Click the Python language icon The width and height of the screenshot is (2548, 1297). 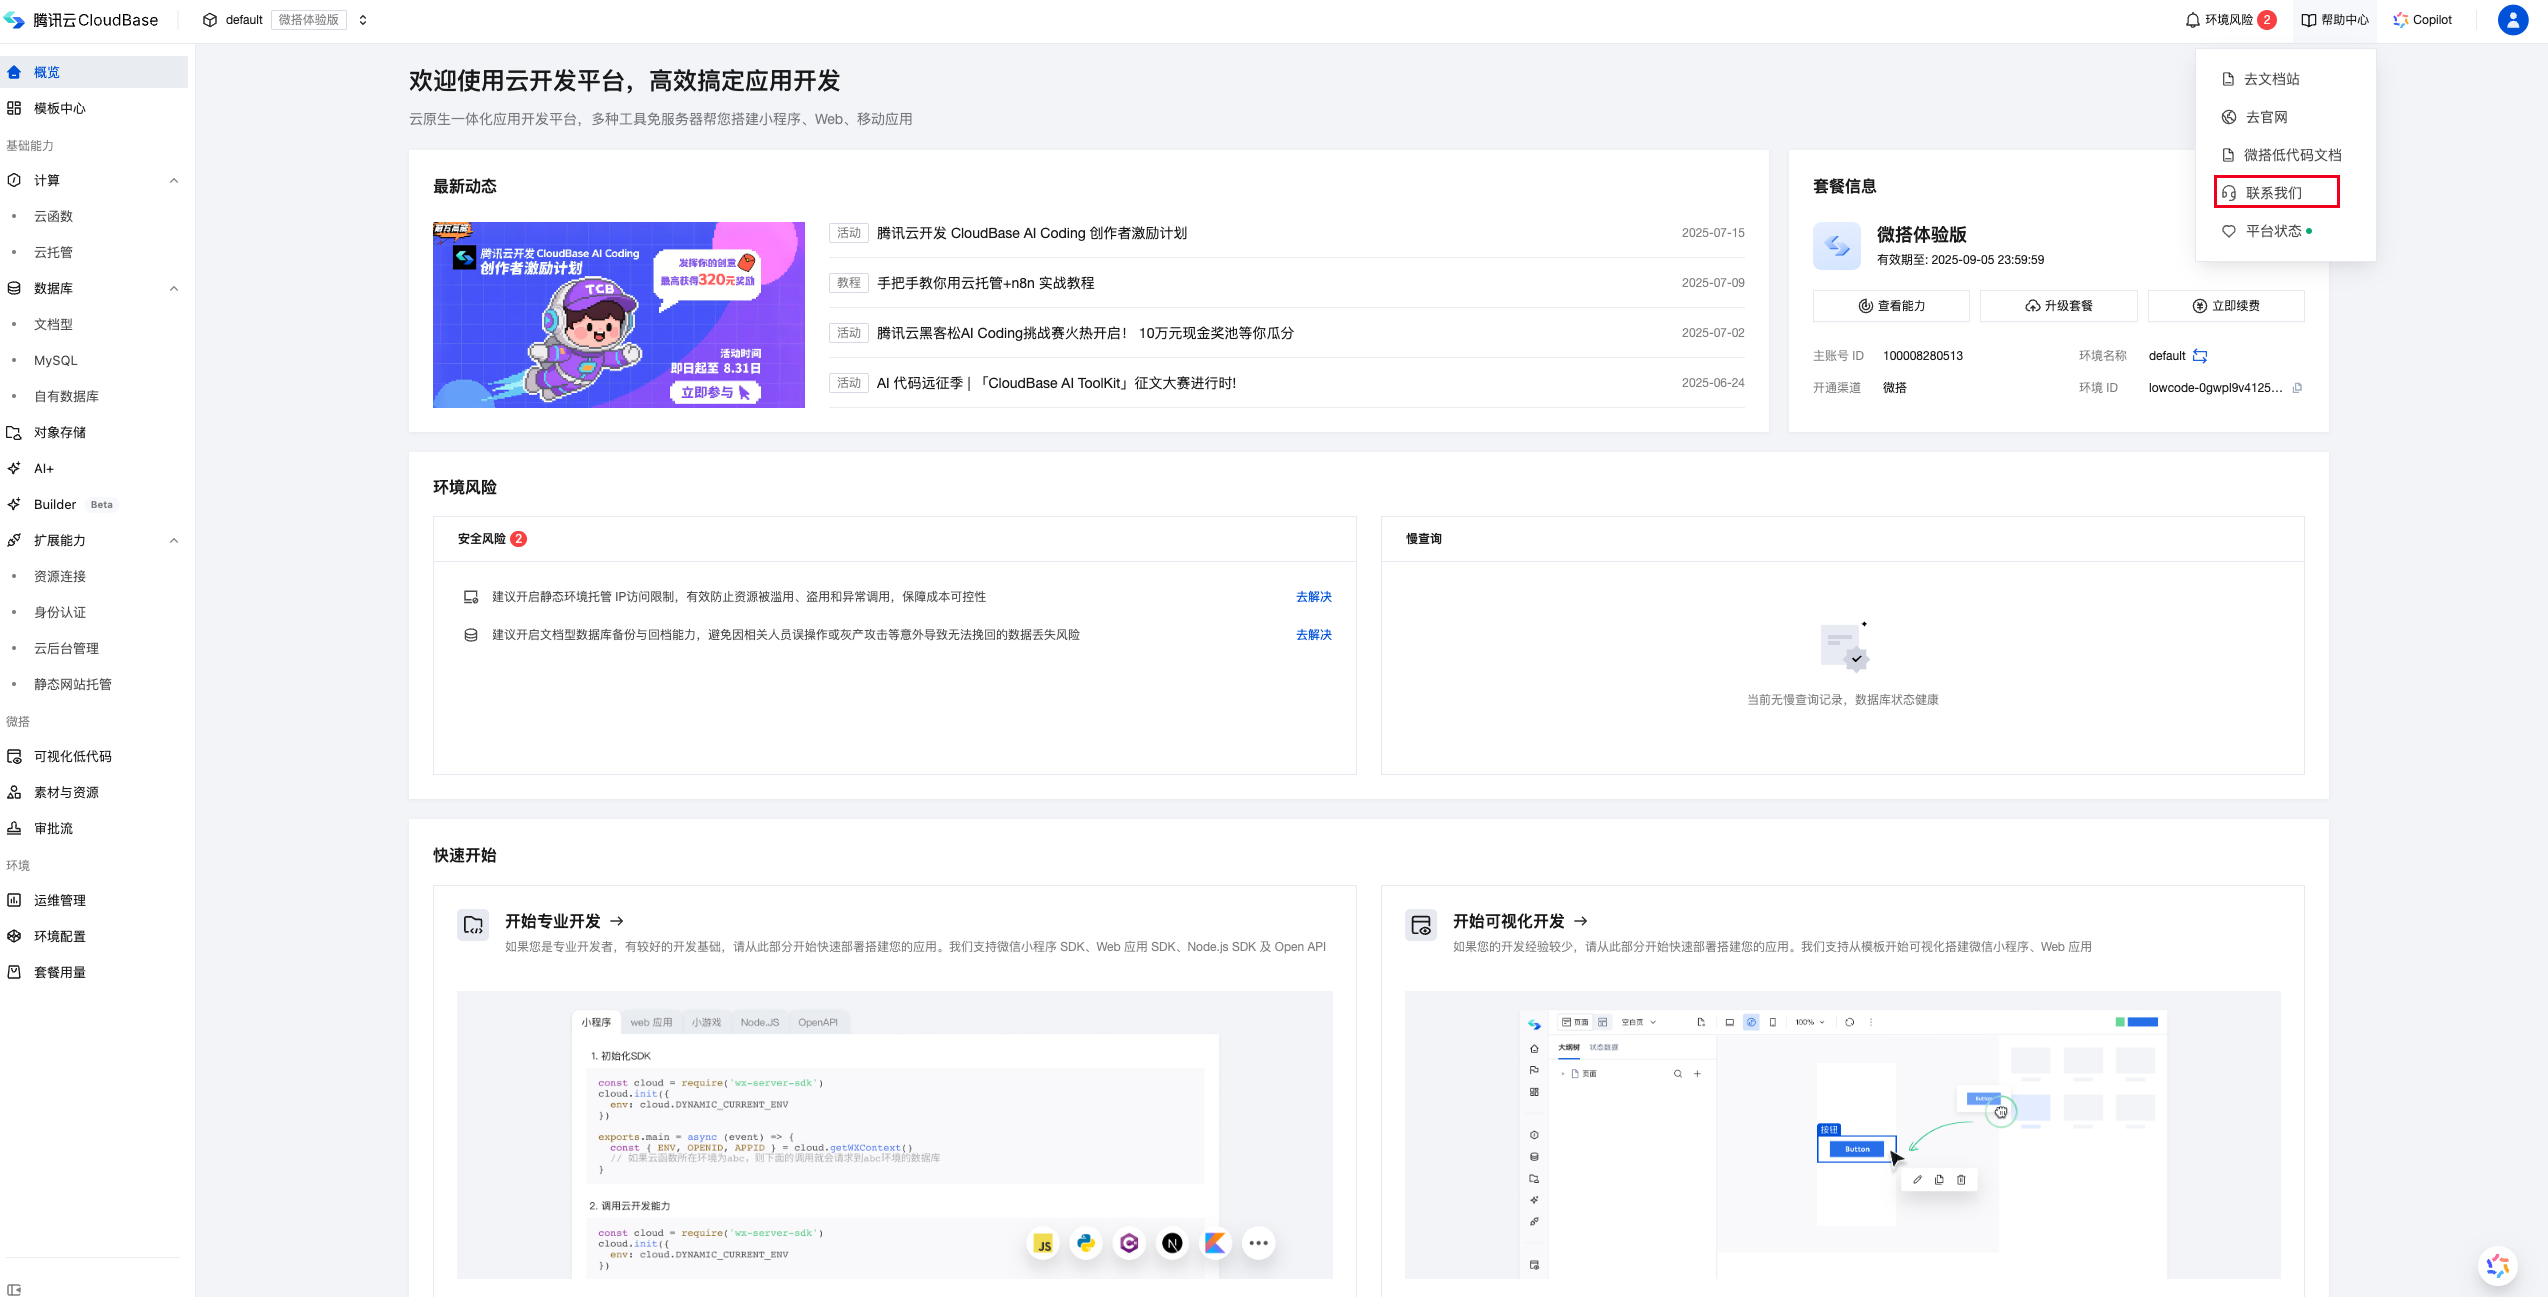pyautogui.click(x=1086, y=1243)
